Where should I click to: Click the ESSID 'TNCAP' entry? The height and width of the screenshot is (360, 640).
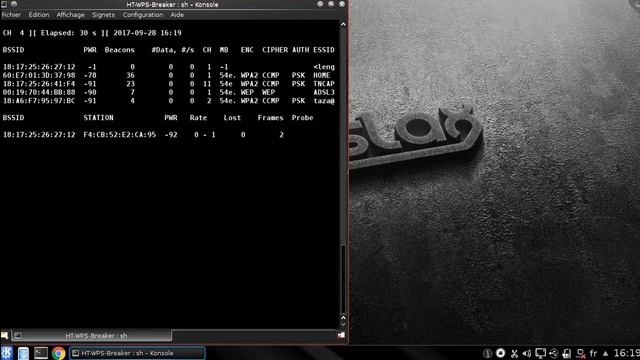click(x=324, y=84)
